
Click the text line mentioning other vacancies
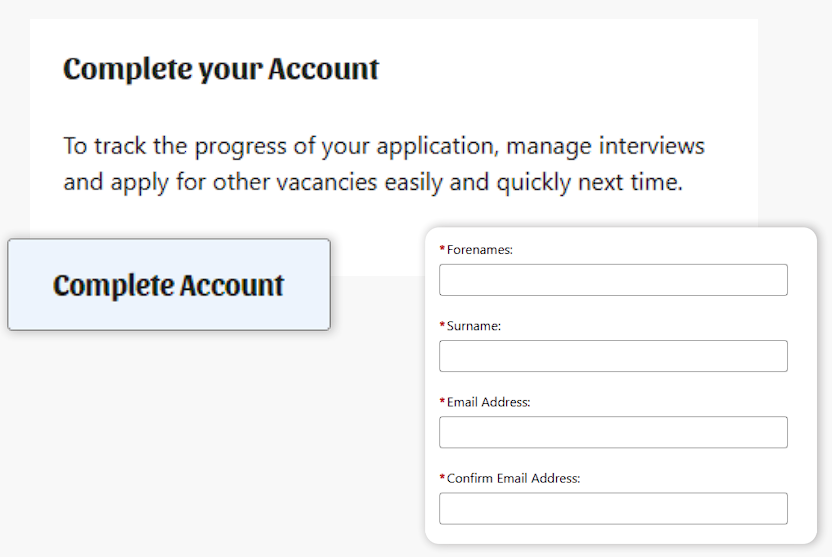tap(373, 182)
